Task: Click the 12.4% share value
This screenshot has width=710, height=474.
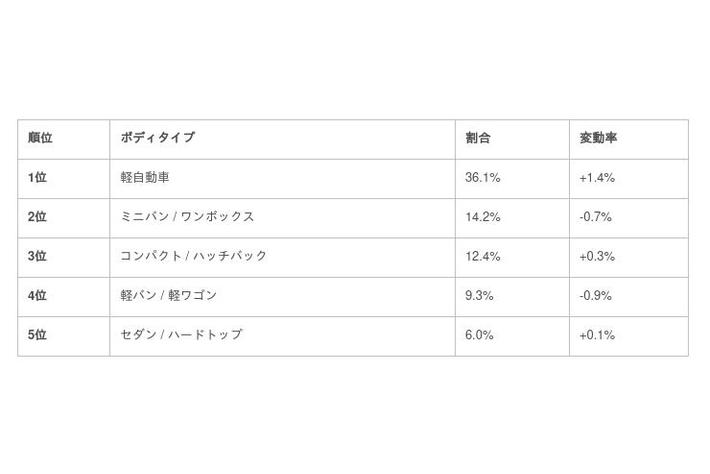Action: (482, 256)
